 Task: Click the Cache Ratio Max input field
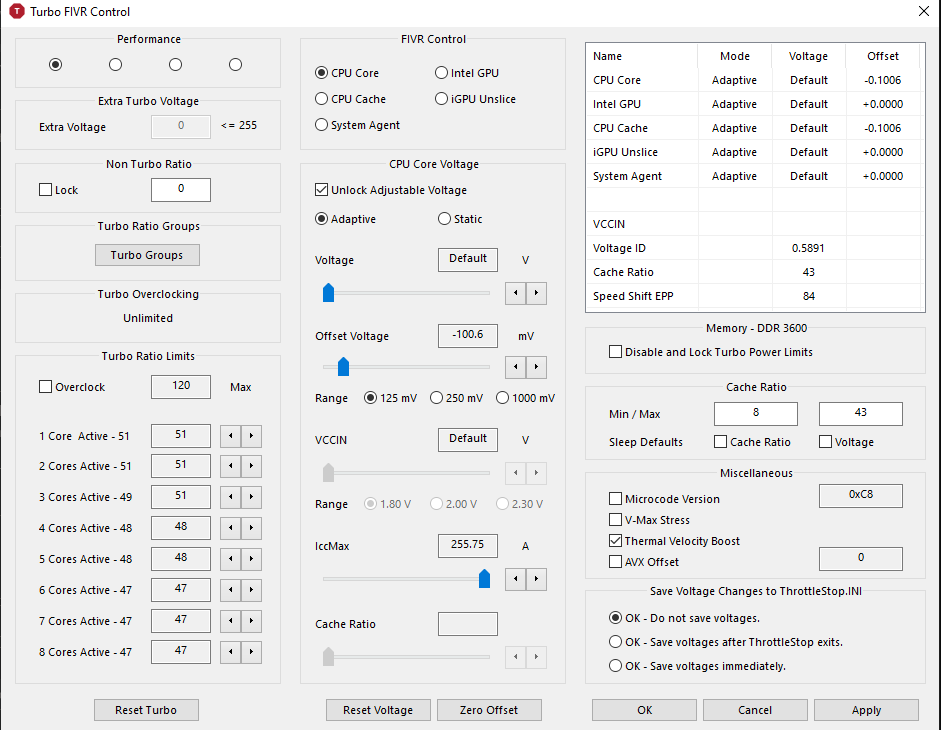(x=860, y=413)
